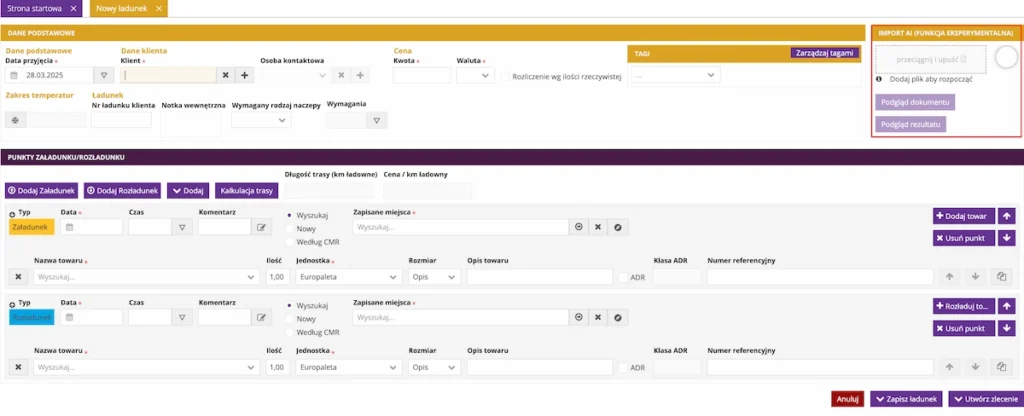Copy the Załadunek goods row
Image resolution: width=1024 pixels, height=416 pixels.
pyautogui.click(x=1001, y=277)
